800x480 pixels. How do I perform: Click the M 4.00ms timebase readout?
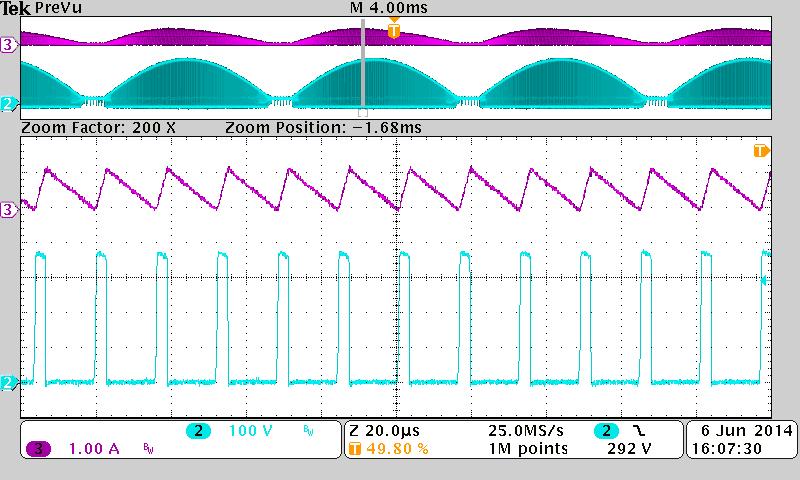click(389, 8)
